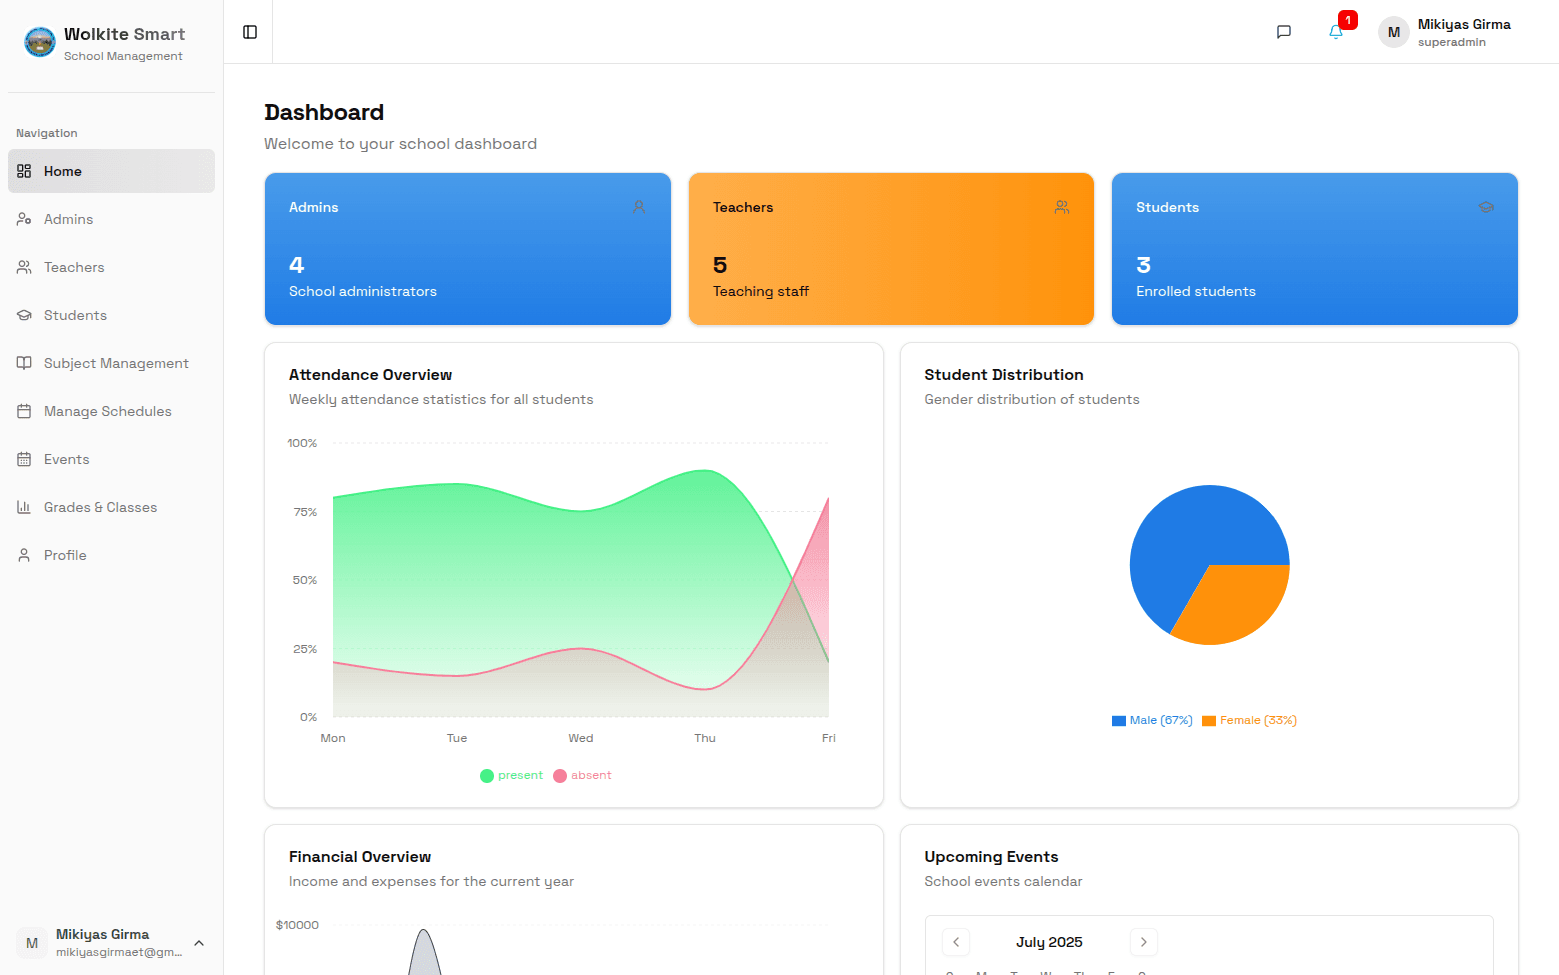Navigate to Events in sidebar
The height and width of the screenshot is (975, 1559).
click(66, 459)
